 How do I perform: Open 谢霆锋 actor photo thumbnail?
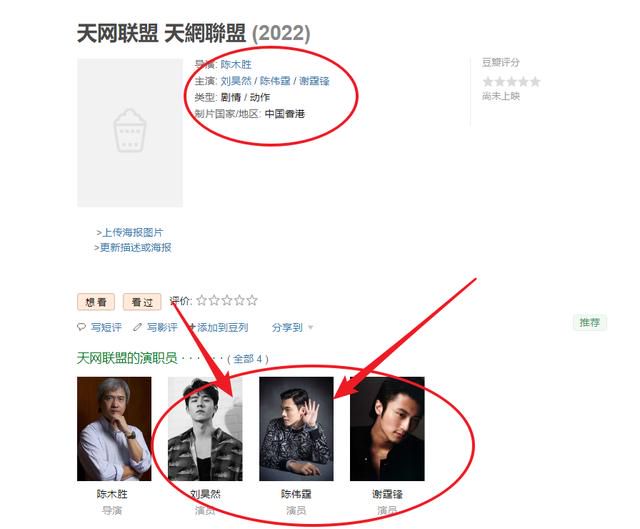click(x=387, y=429)
